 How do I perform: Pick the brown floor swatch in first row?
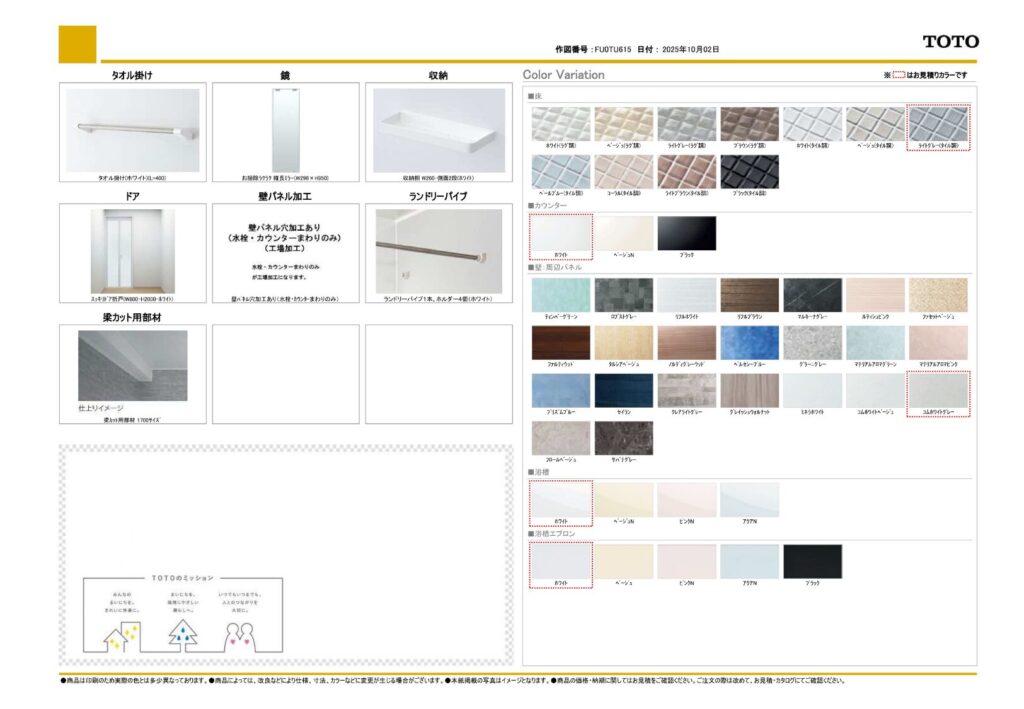point(749,124)
